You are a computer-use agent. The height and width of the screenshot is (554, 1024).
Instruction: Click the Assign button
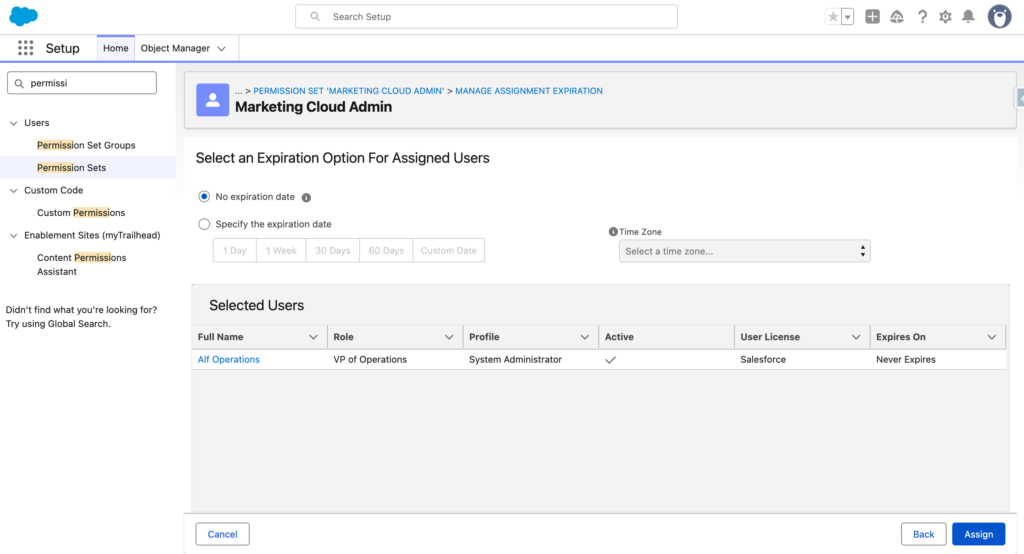coord(978,534)
